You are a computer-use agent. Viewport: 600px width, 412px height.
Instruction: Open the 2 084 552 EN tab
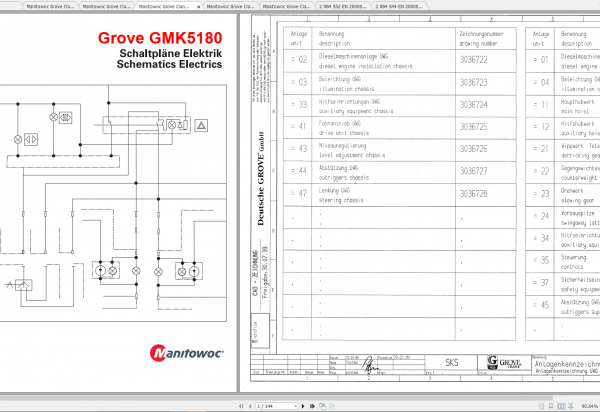[x=342, y=7]
